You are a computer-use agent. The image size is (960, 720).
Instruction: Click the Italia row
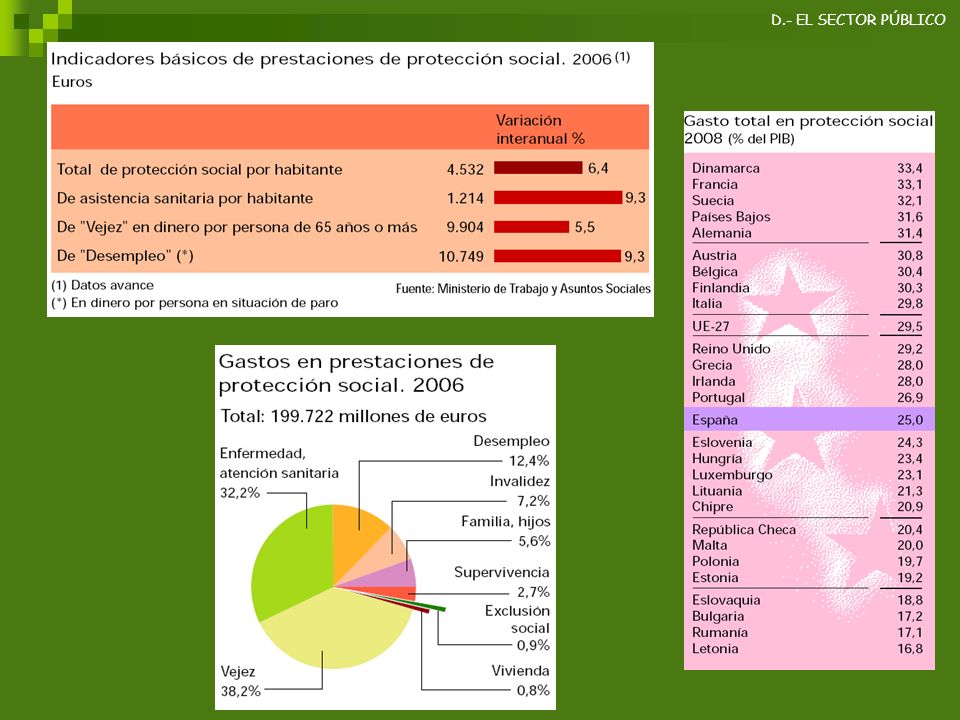click(807, 304)
